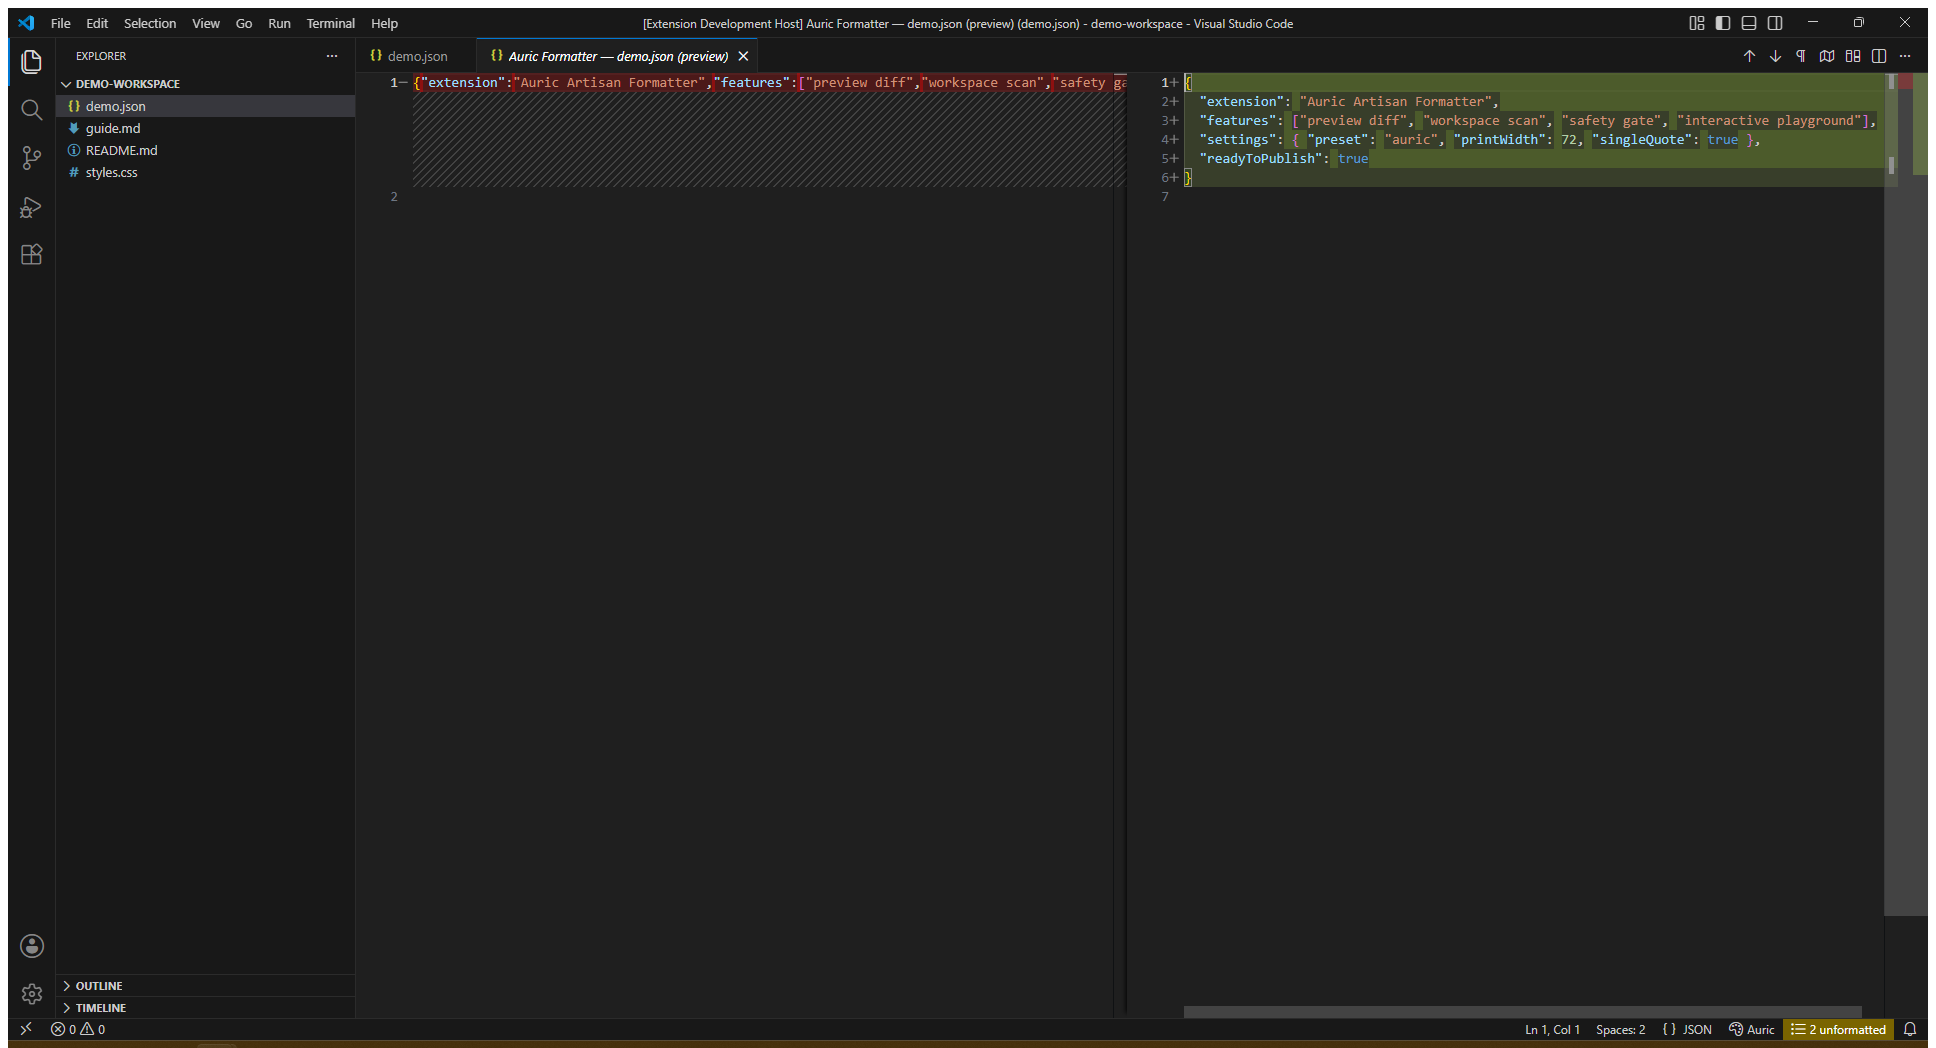Open the Source Control view
This screenshot has width=1936, height=1048.
coord(31,158)
